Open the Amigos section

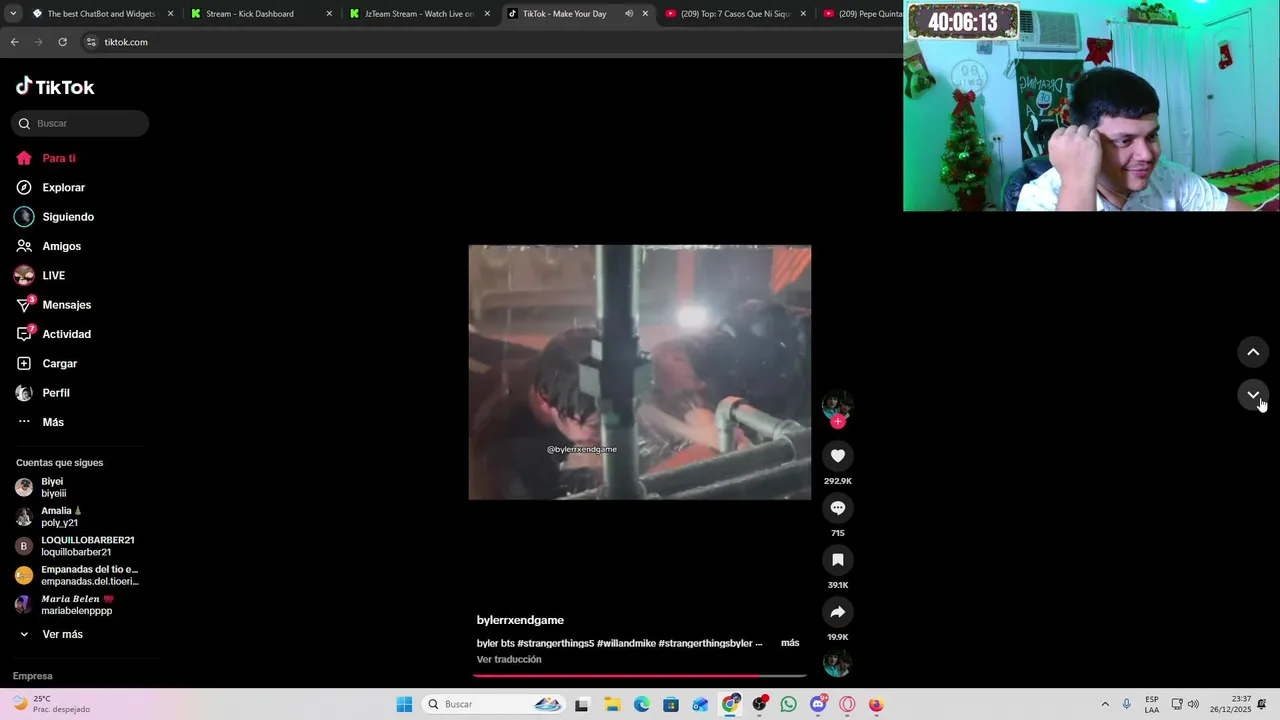(49, 246)
